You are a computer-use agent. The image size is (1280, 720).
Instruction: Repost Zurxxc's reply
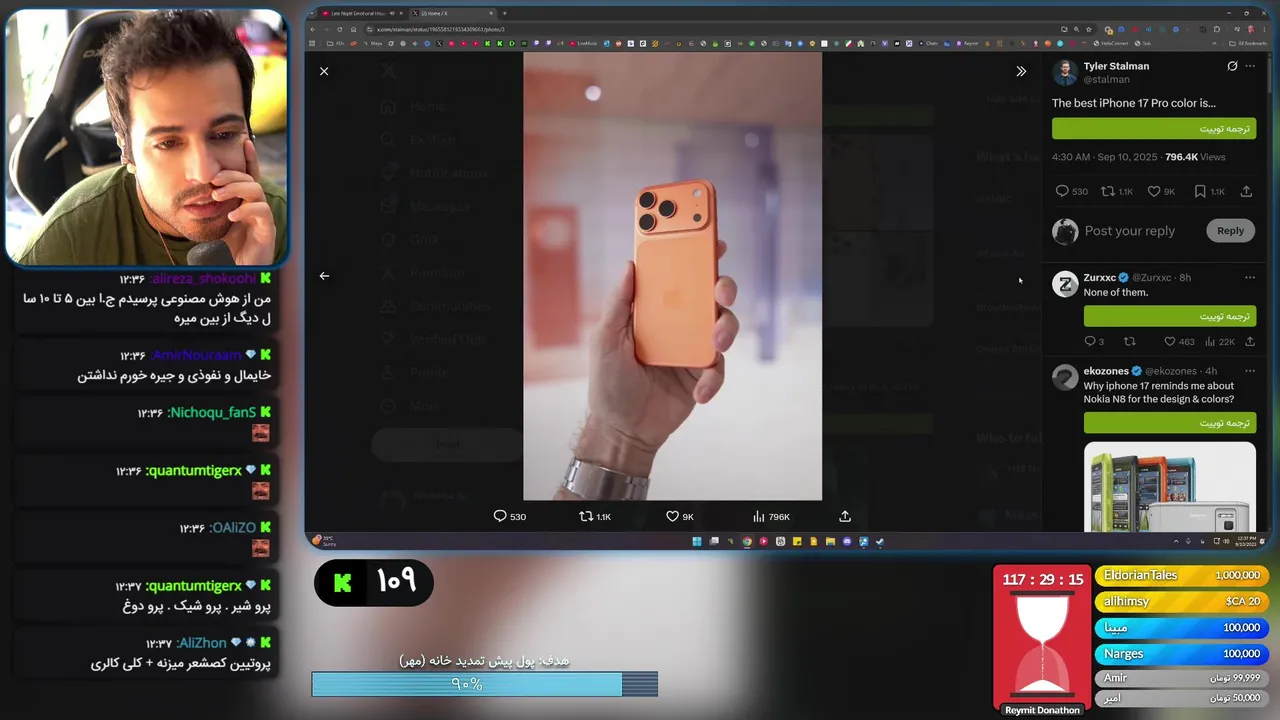tap(1130, 342)
